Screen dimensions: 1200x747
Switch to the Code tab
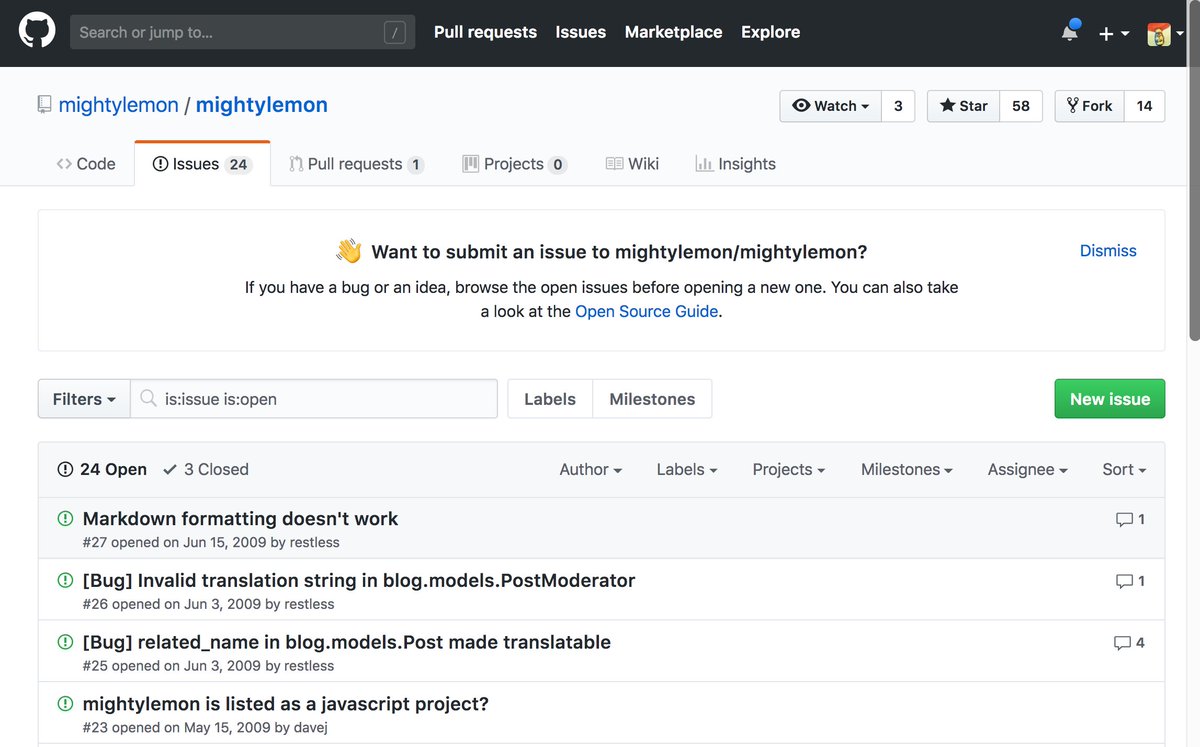click(86, 164)
